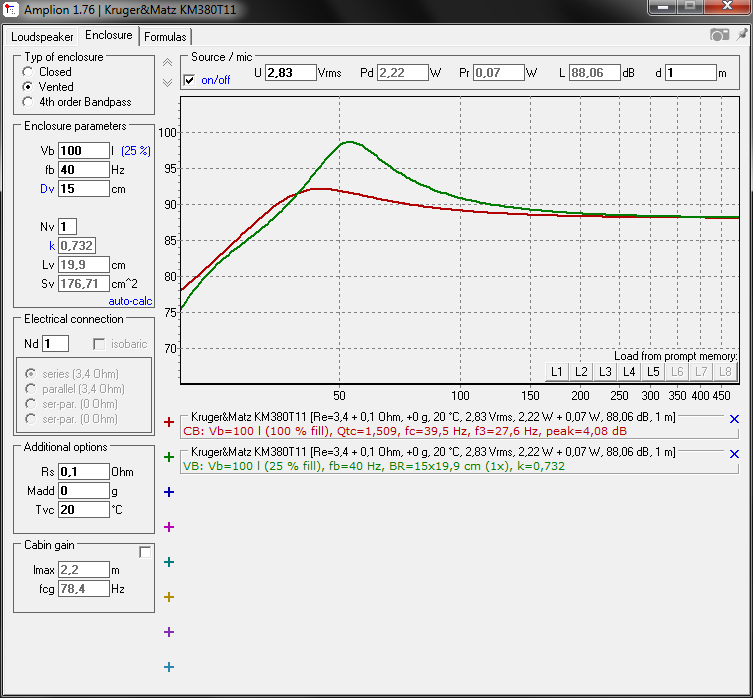Click the d distance input field

click(x=691, y=73)
